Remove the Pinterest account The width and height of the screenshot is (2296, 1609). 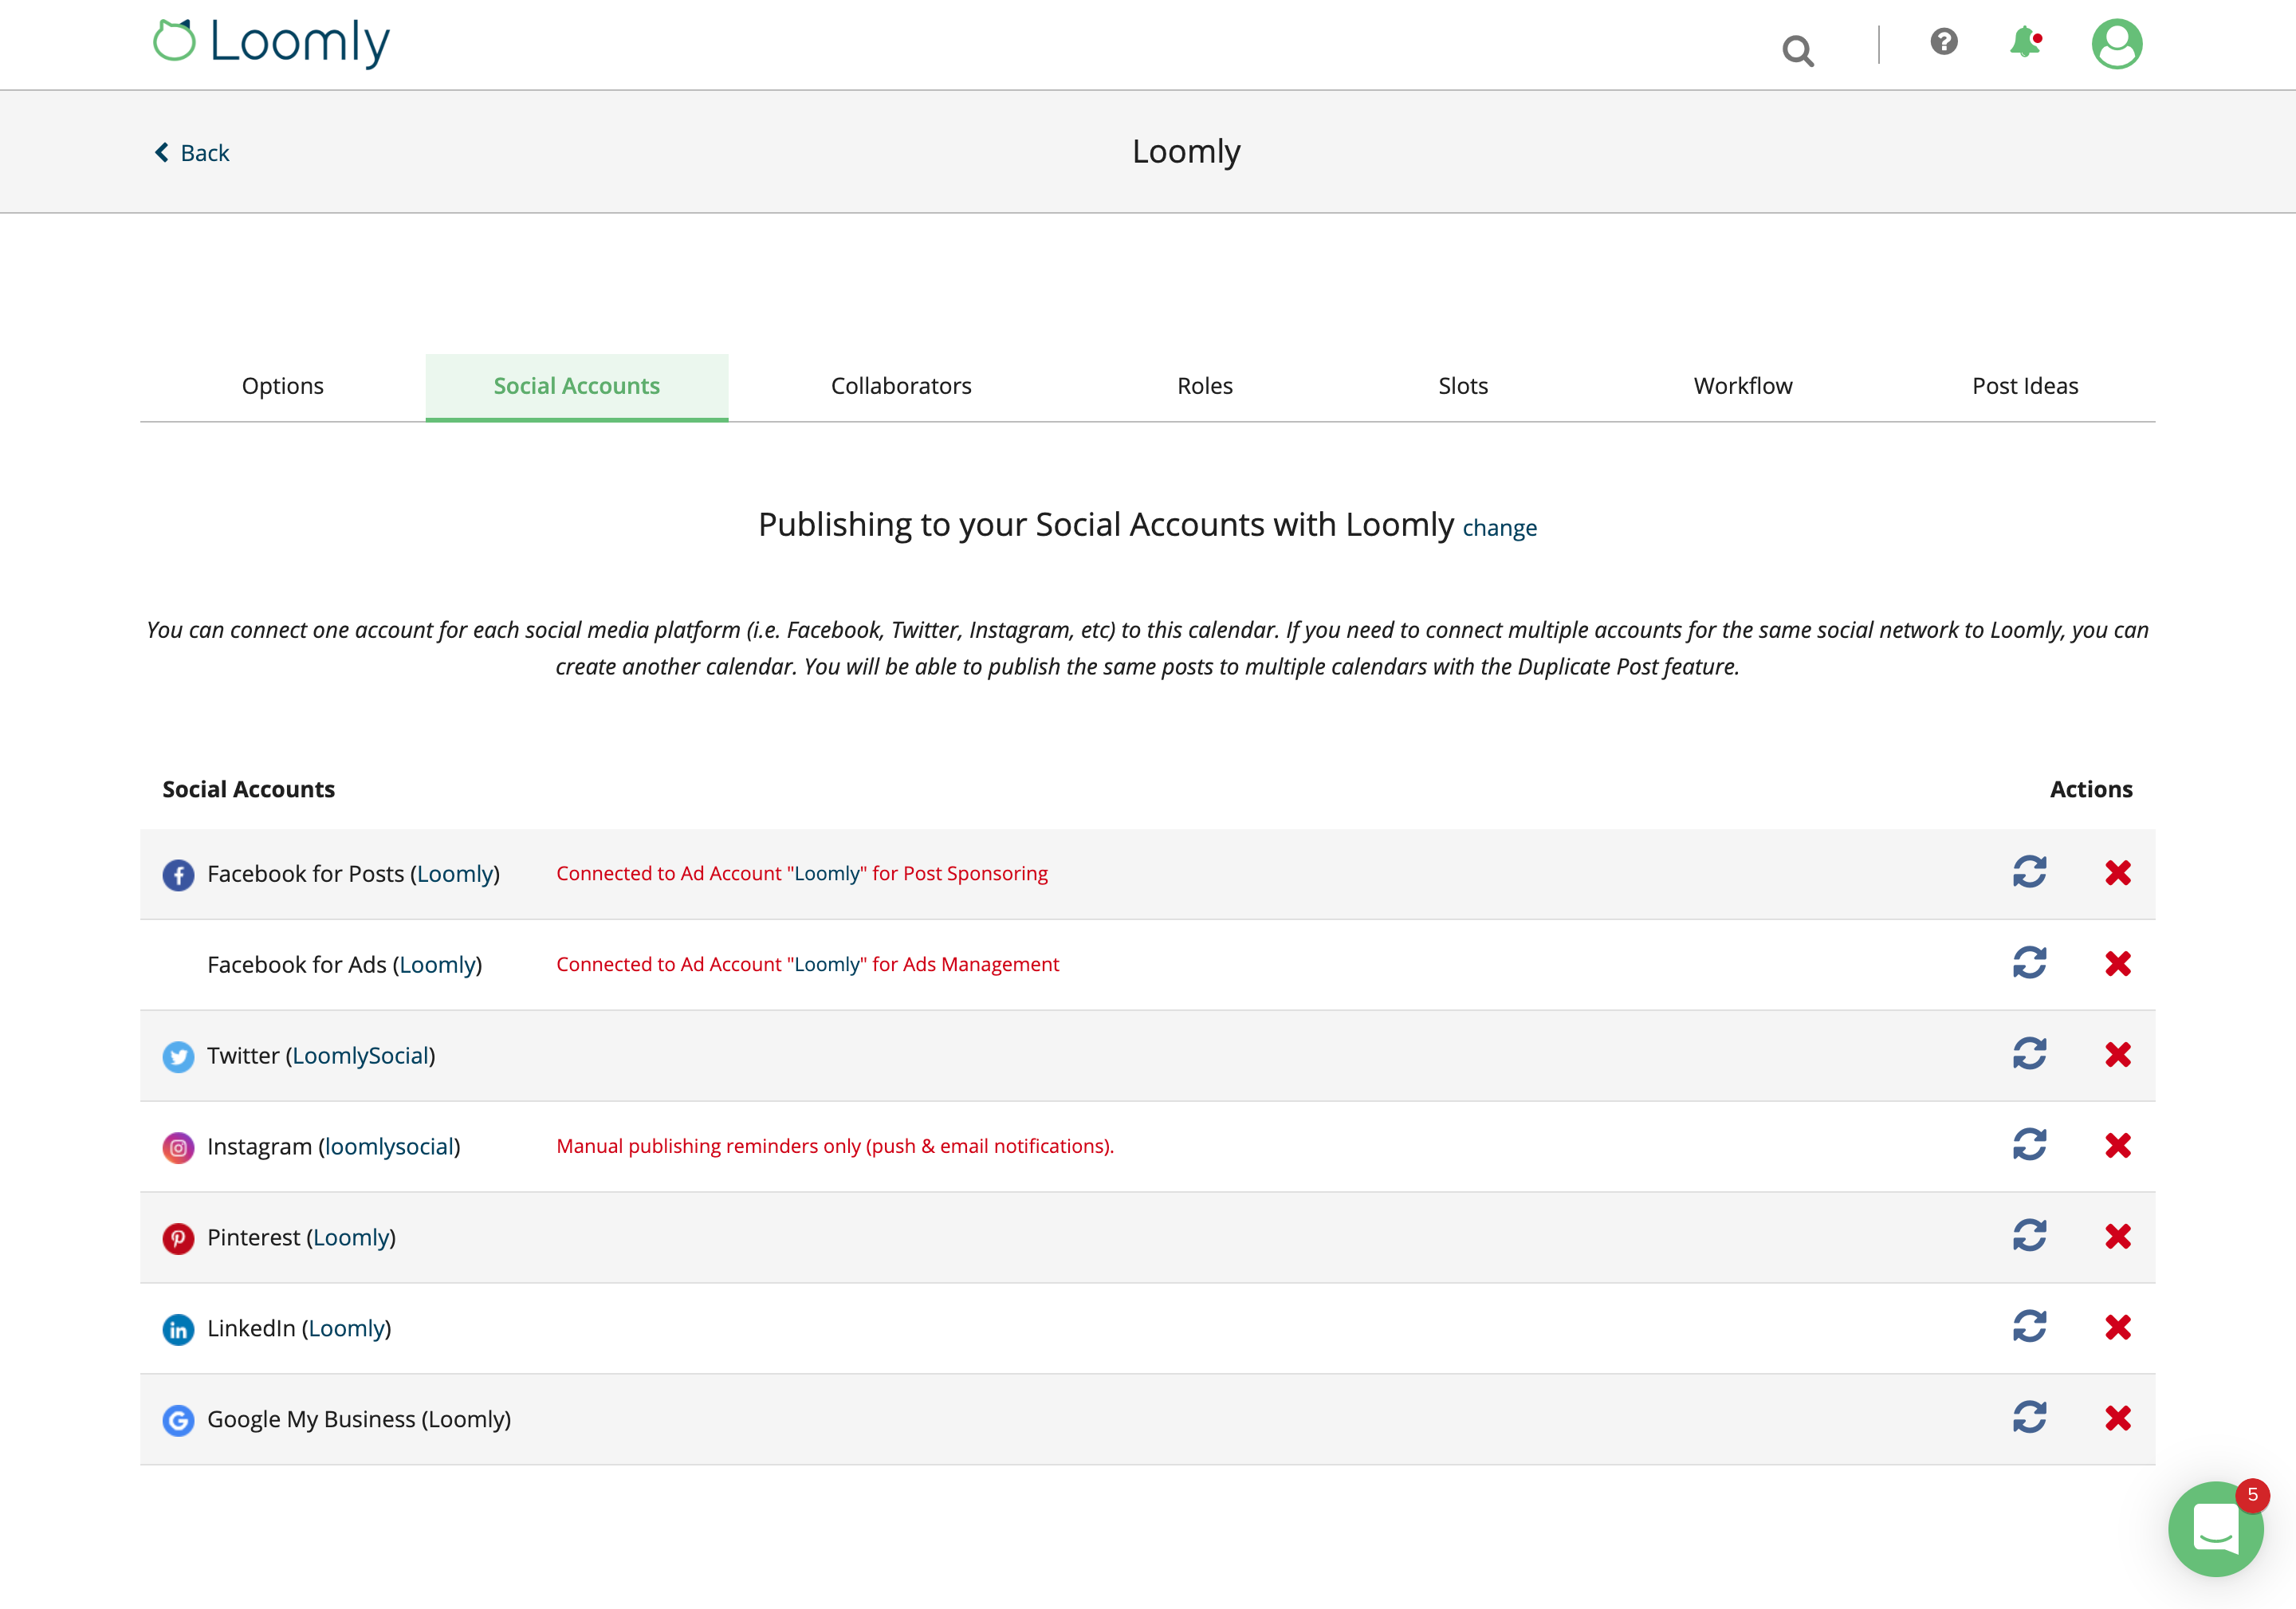(2117, 1236)
